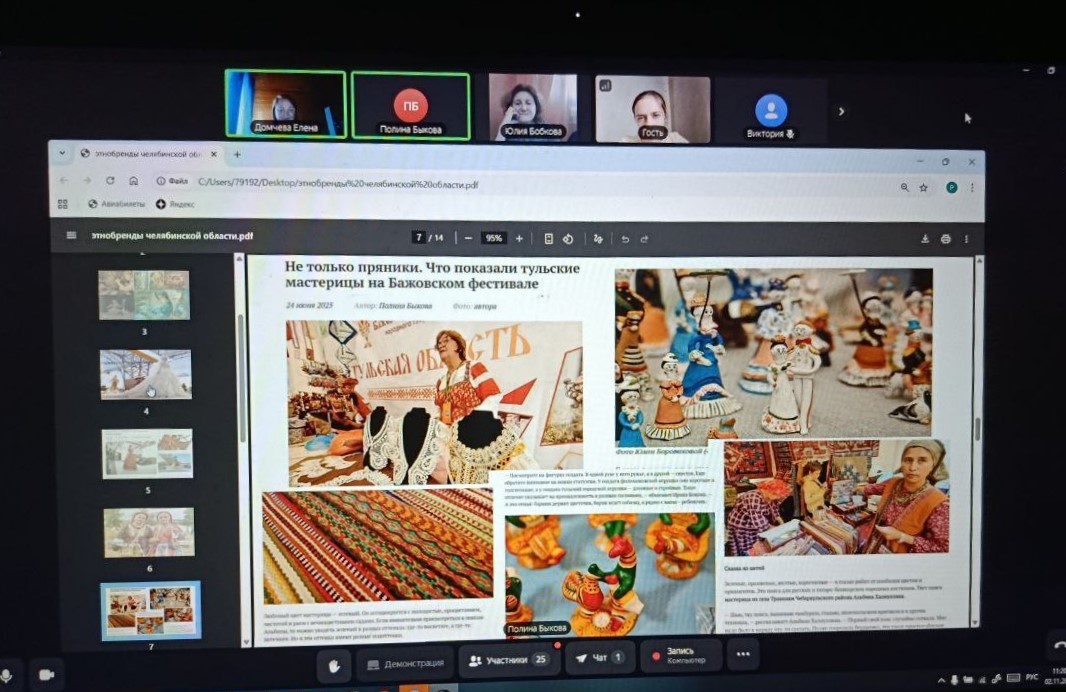Viewport: 1066px width, 692px height.
Task: Expand next participants arrow in video strip
Action: coord(841,111)
